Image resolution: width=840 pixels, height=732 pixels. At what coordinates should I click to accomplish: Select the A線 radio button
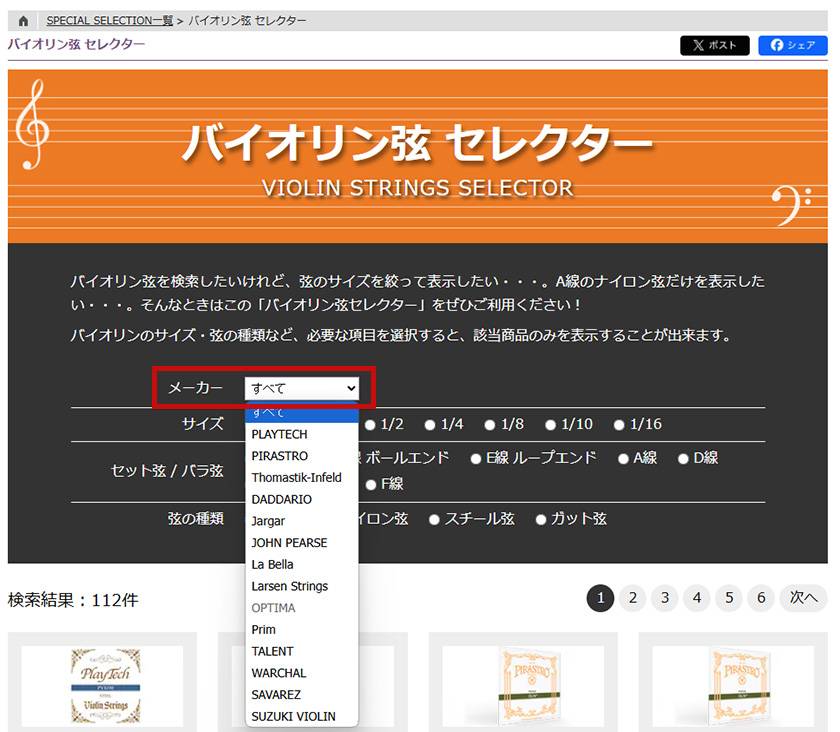(x=623, y=459)
